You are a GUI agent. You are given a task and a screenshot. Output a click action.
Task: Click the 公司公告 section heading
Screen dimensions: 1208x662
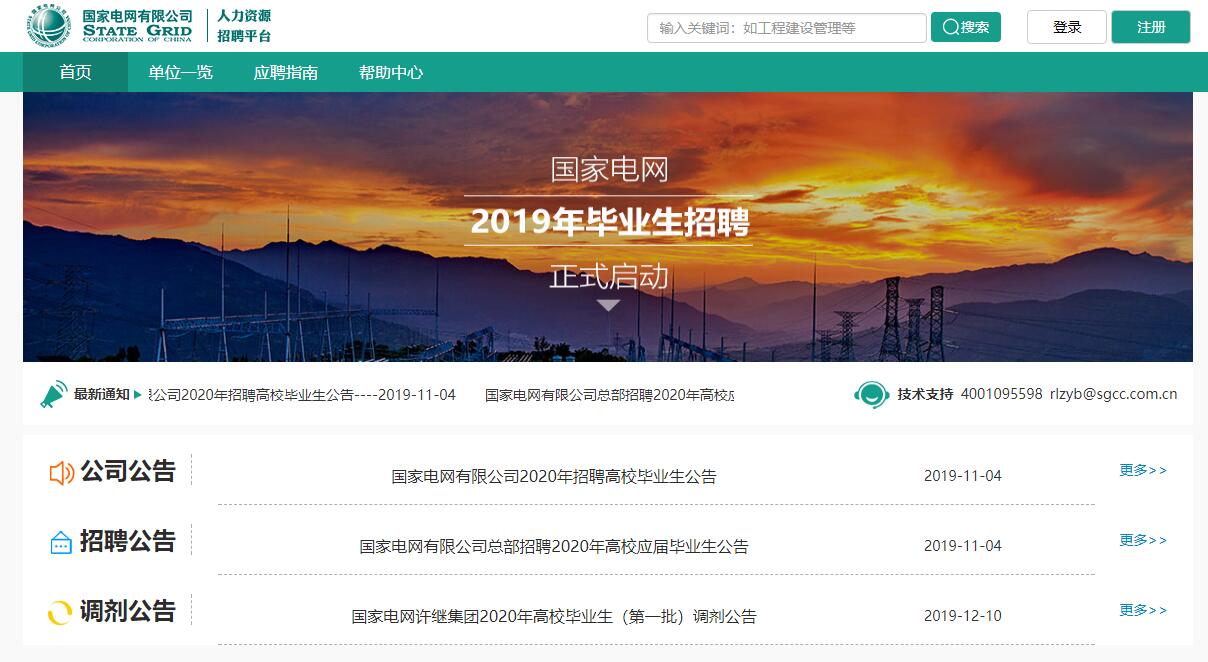pos(128,471)
